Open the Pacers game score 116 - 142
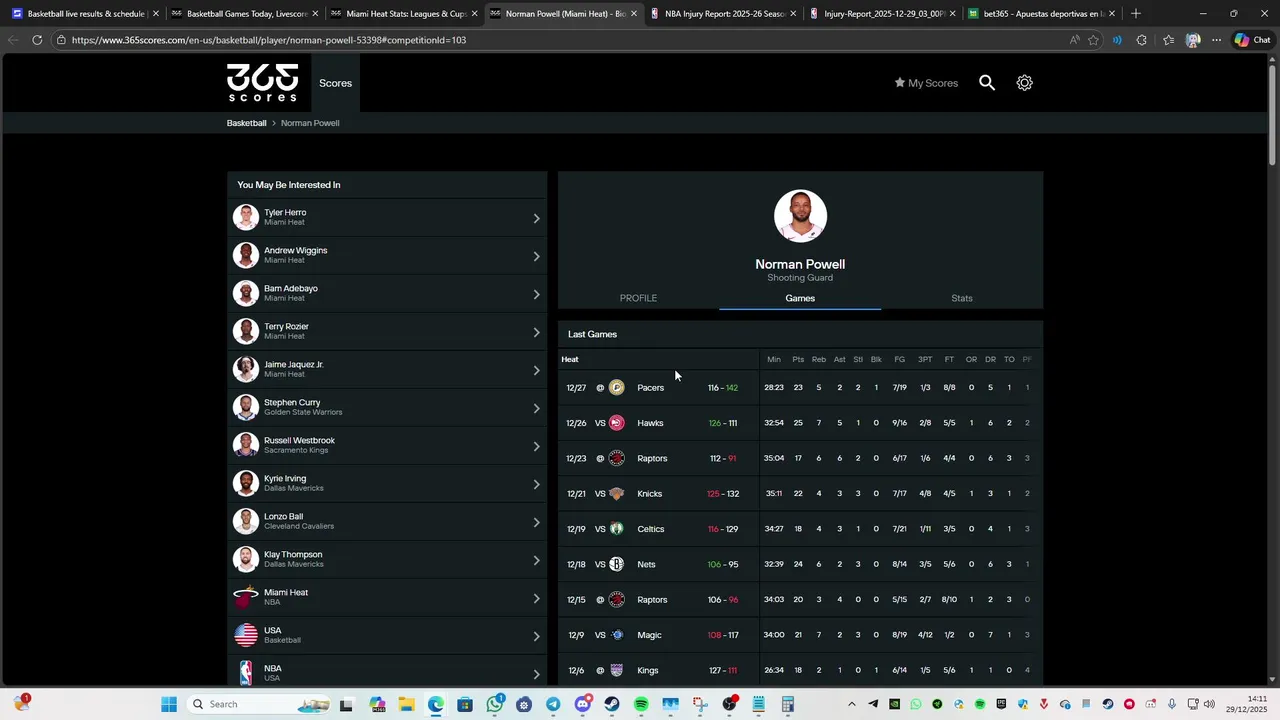Viewport: 1280px width, 720px height. pos(722,388)
